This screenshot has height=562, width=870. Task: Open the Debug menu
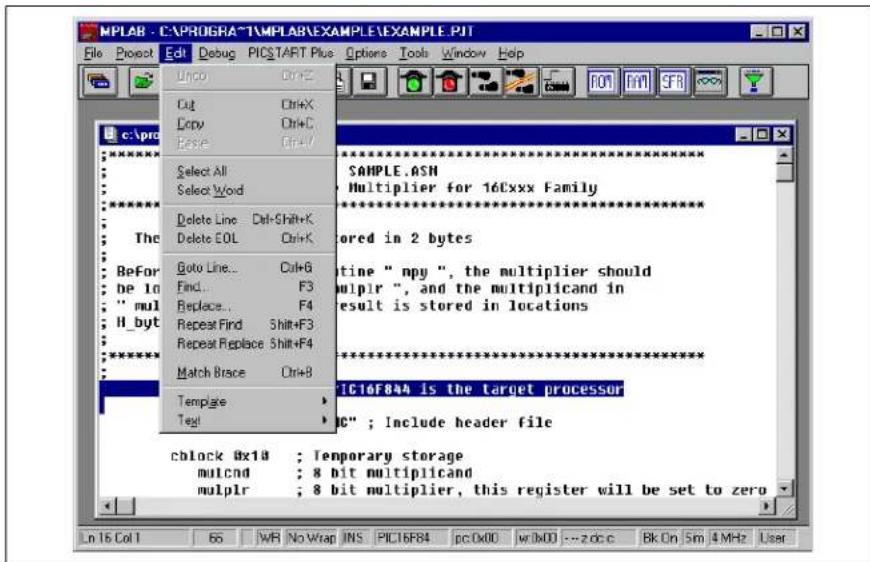tap(217, 53)
